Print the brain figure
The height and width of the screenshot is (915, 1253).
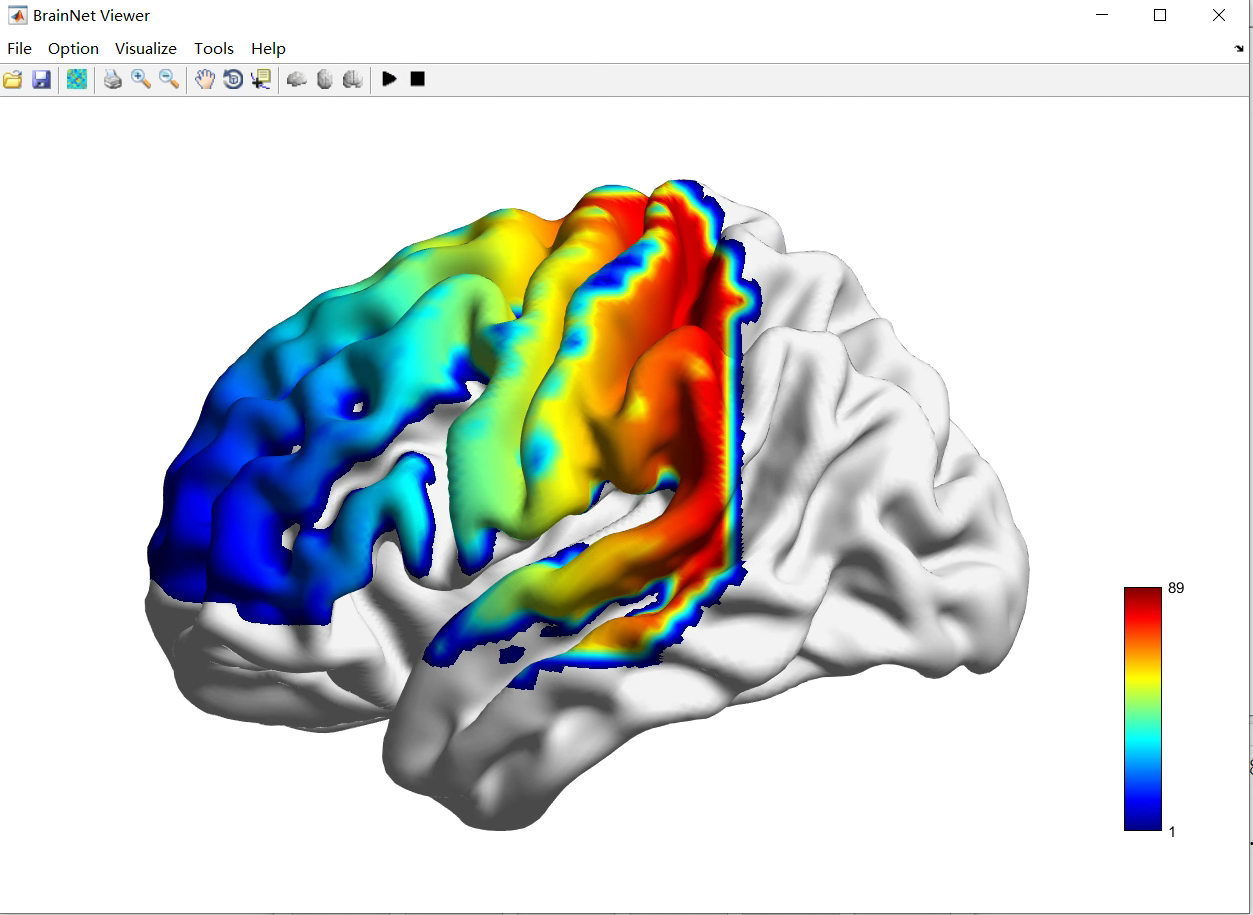112,79
